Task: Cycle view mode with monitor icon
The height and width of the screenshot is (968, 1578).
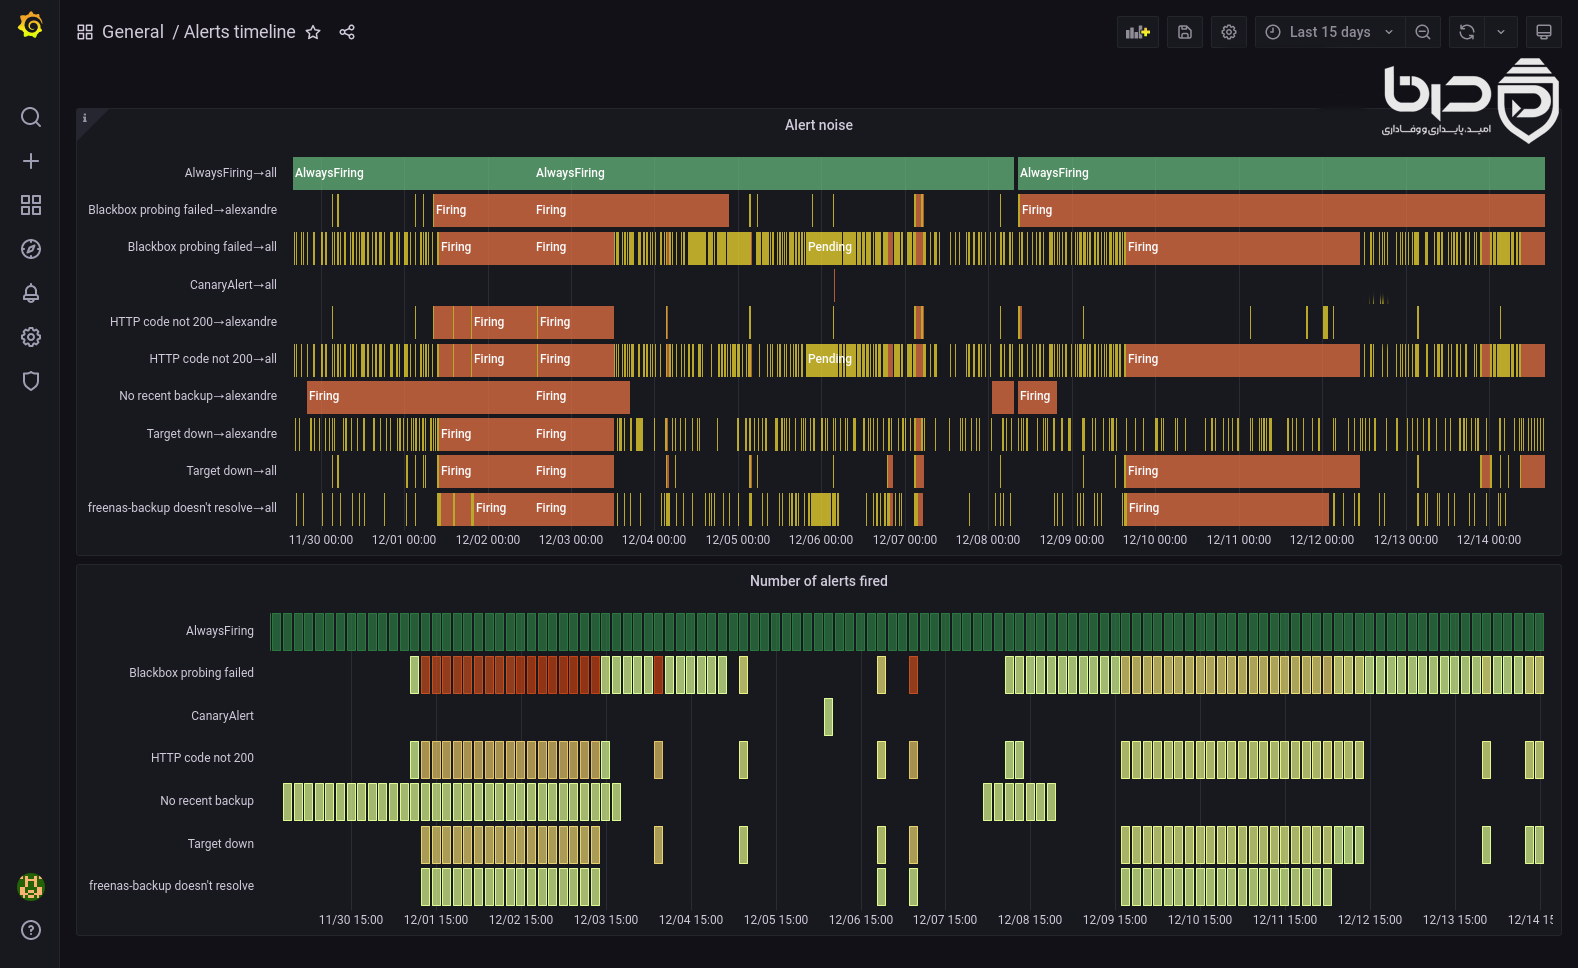Action: point(1544,32)
